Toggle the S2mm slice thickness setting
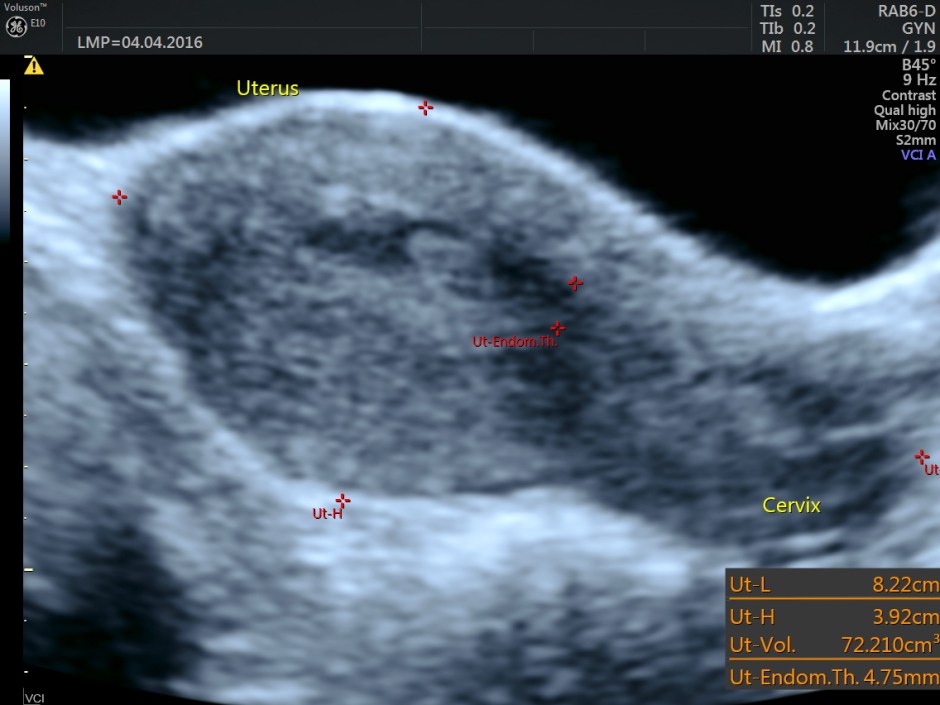Viewport: 940px width, 705px height. pyautogui.click(x=914, y=140)
